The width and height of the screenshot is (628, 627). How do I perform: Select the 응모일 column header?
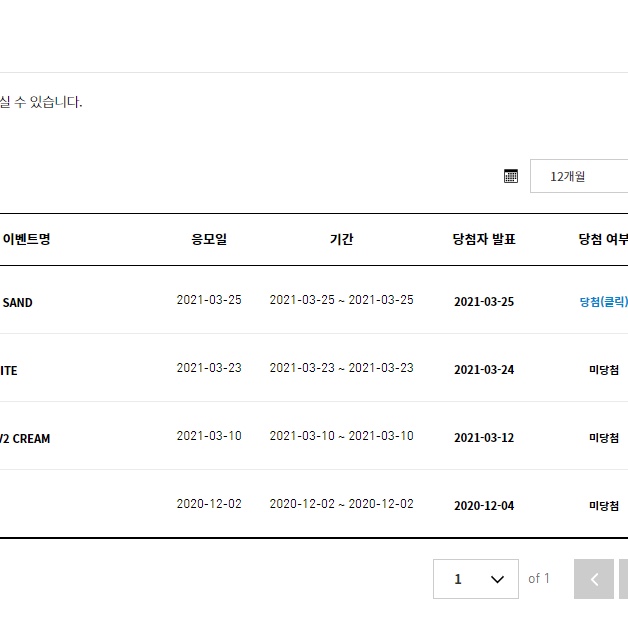click(x=209, y=239)
